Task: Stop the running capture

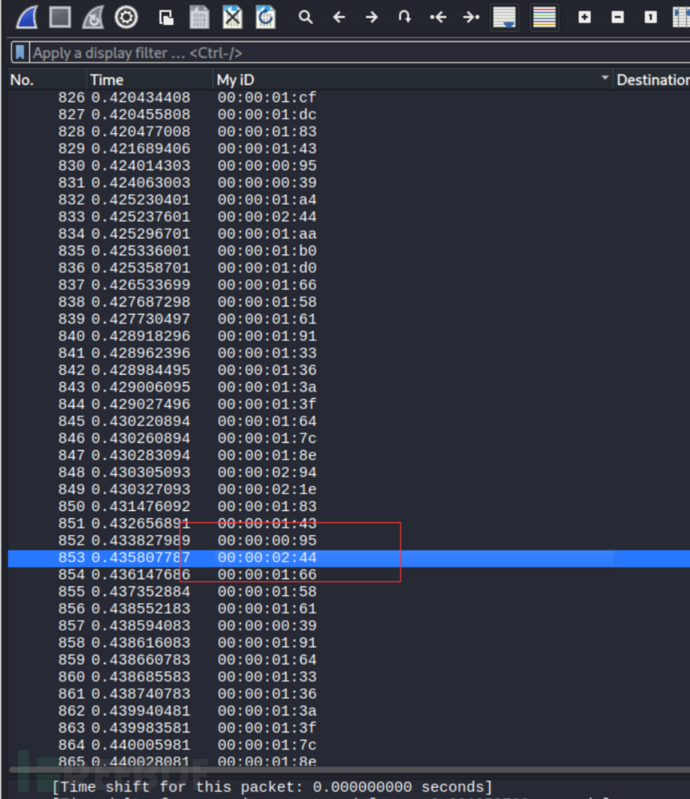Action: 60,17
